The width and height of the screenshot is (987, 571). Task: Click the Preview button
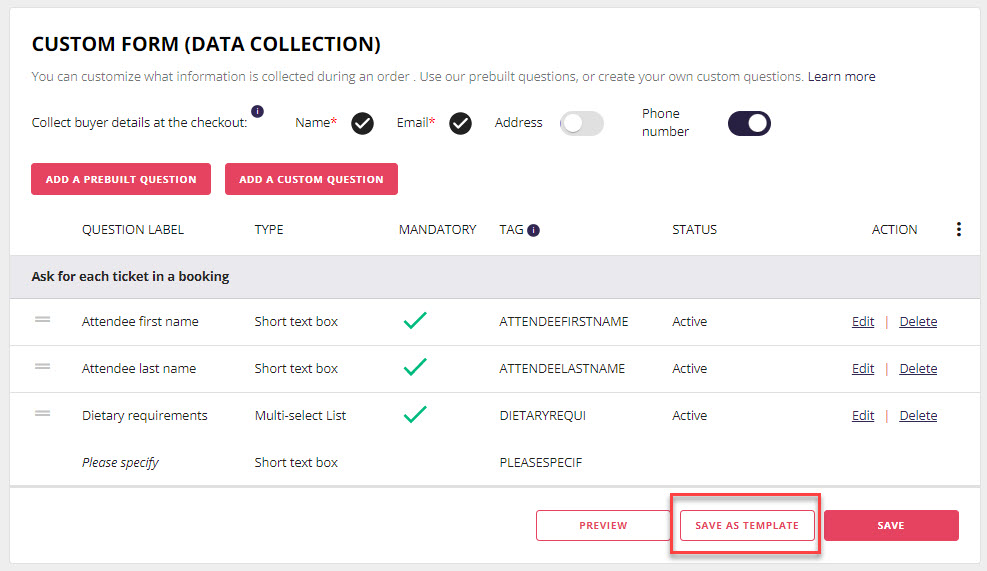[x=603, y=525]
